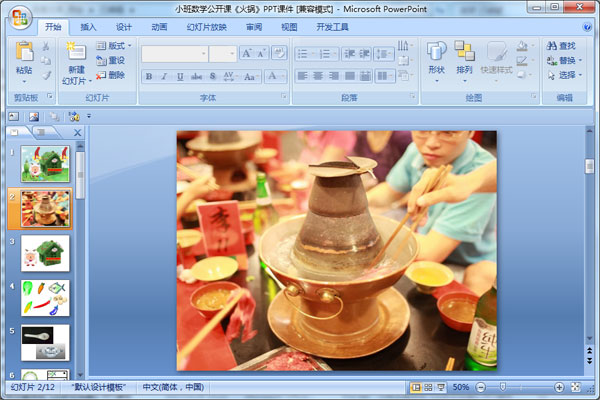600x400 pixels.
Task: Start the Slide Show view icon
Action: click(x=441, y=387)
